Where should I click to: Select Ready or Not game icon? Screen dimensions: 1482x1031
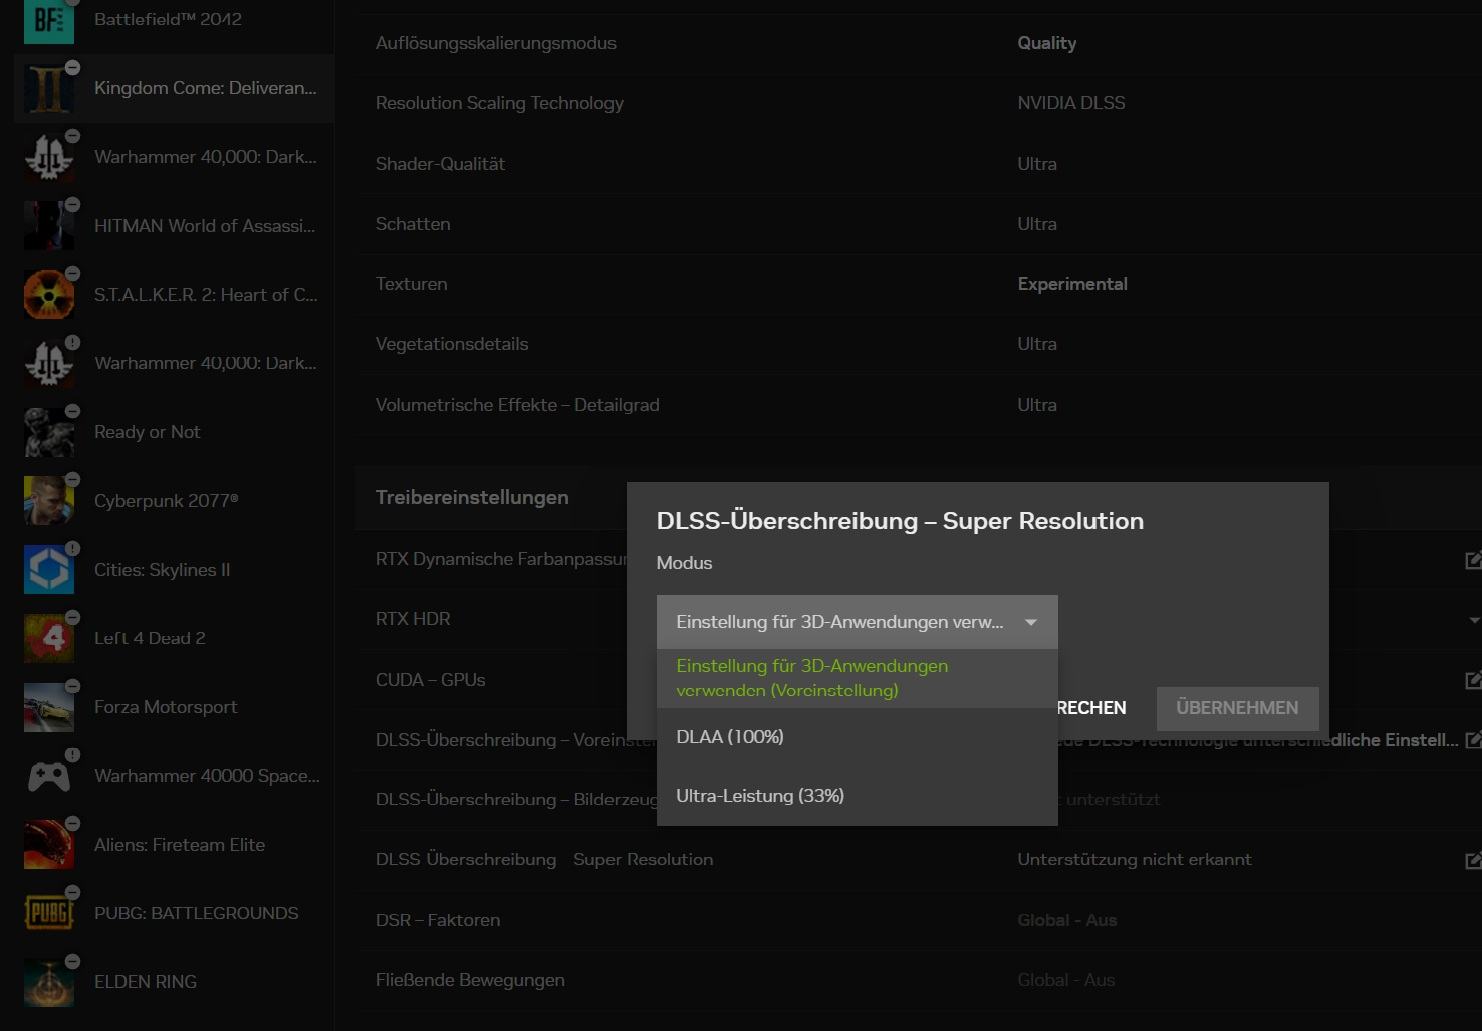pyautogui.click(x=48, y=432)
